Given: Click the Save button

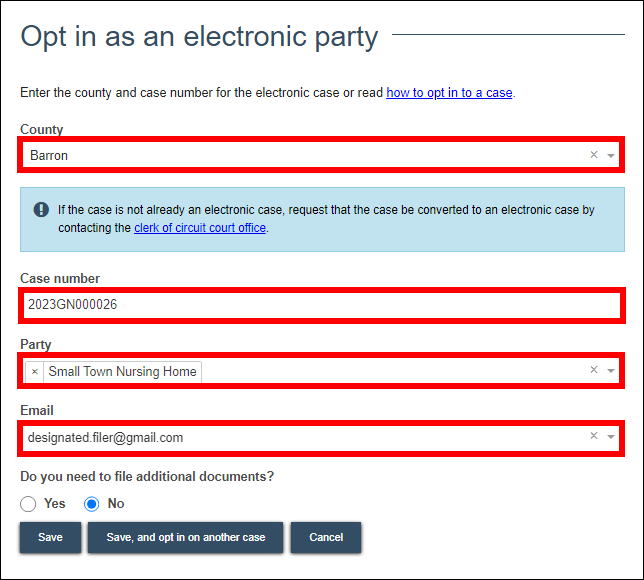Looking at the screenshot, I should pyautogui.click(x=50, y=537).
